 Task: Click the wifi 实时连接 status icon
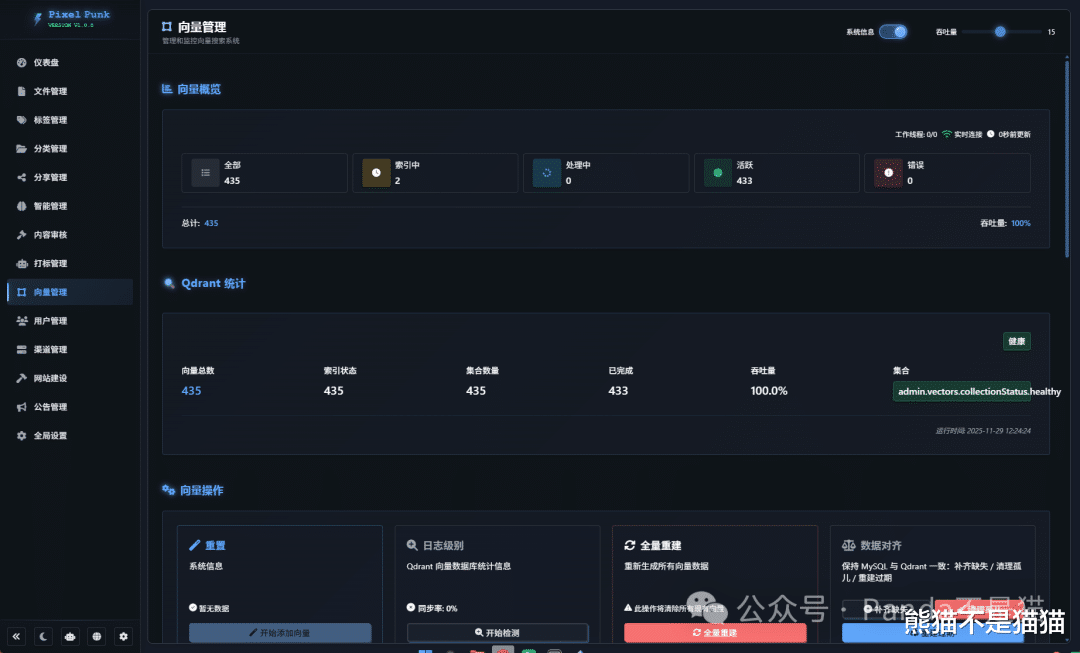pos(946,134)
